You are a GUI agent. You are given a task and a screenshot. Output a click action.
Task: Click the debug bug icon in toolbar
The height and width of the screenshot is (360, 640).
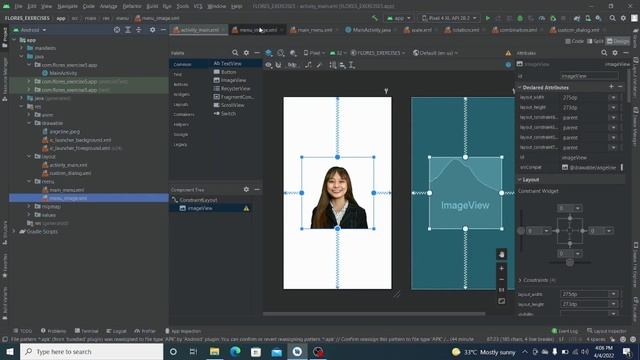520,18
